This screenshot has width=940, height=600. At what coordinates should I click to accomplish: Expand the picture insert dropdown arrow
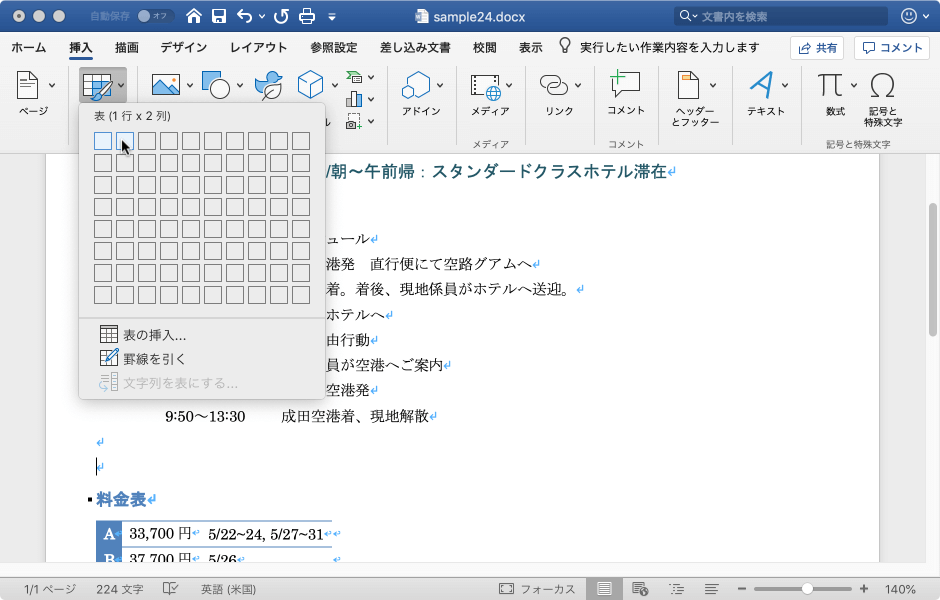coord(189,85)
